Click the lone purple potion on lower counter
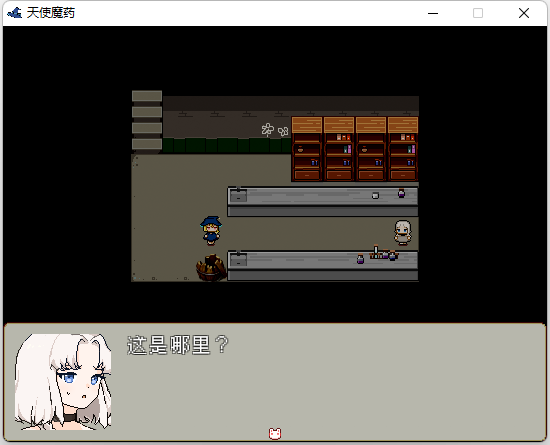Screen dimensions: 550x445 click(360, 259)
